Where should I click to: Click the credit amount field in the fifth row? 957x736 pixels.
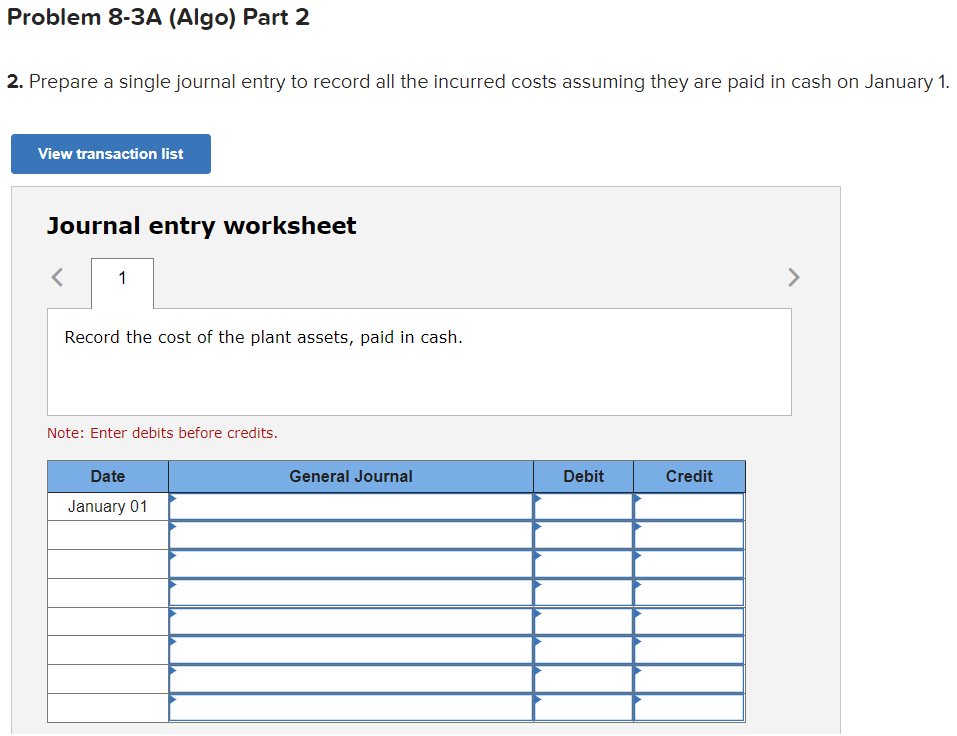(690, 621)
